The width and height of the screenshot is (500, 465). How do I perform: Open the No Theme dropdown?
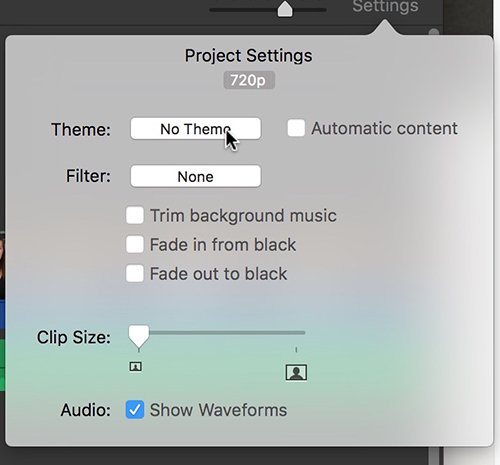click(x=196, y=129)
